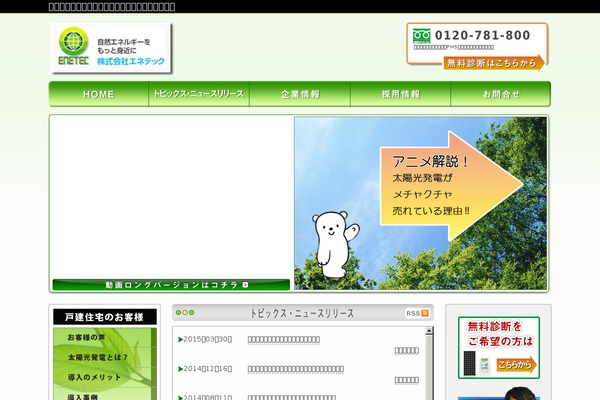Click the 無料診断はこちらから orange arrow button
The height and width of the screenshot is (400, 600).
tap(494, 63)
